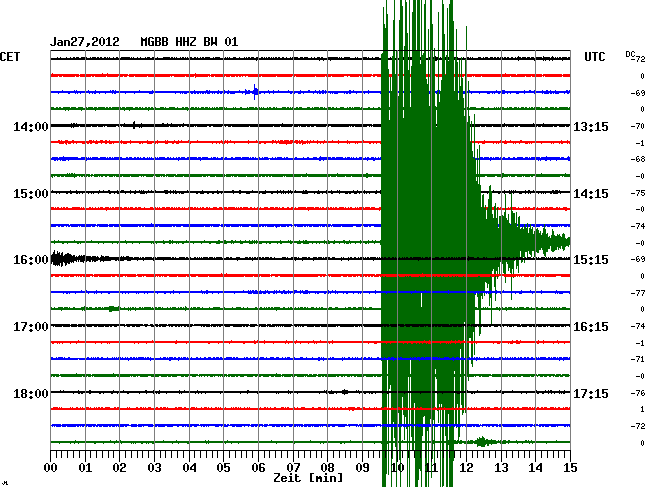The width and height of the screenshot is (650, 494).
Task: Click the small black blip on the 14:00 trace
Action: (x=134, y=125)
